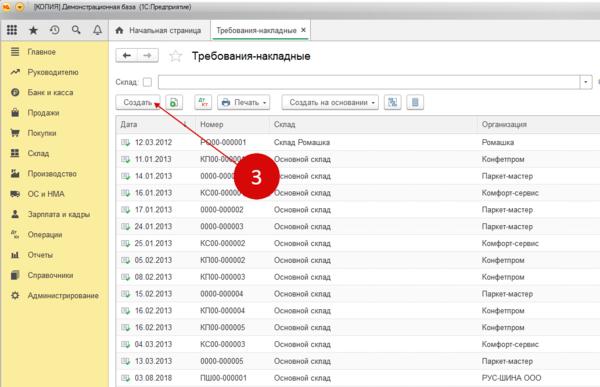The image size is (600, 387).
Task: Click the 1C application logo icon
Action: (x=6, y=7)
